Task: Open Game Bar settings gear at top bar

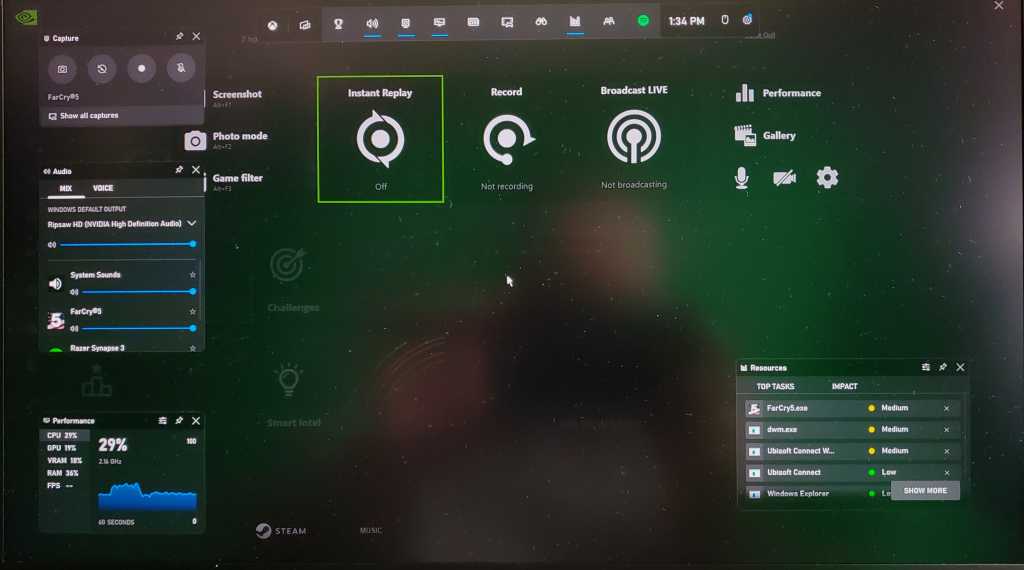Action: (x=747, y=20)
